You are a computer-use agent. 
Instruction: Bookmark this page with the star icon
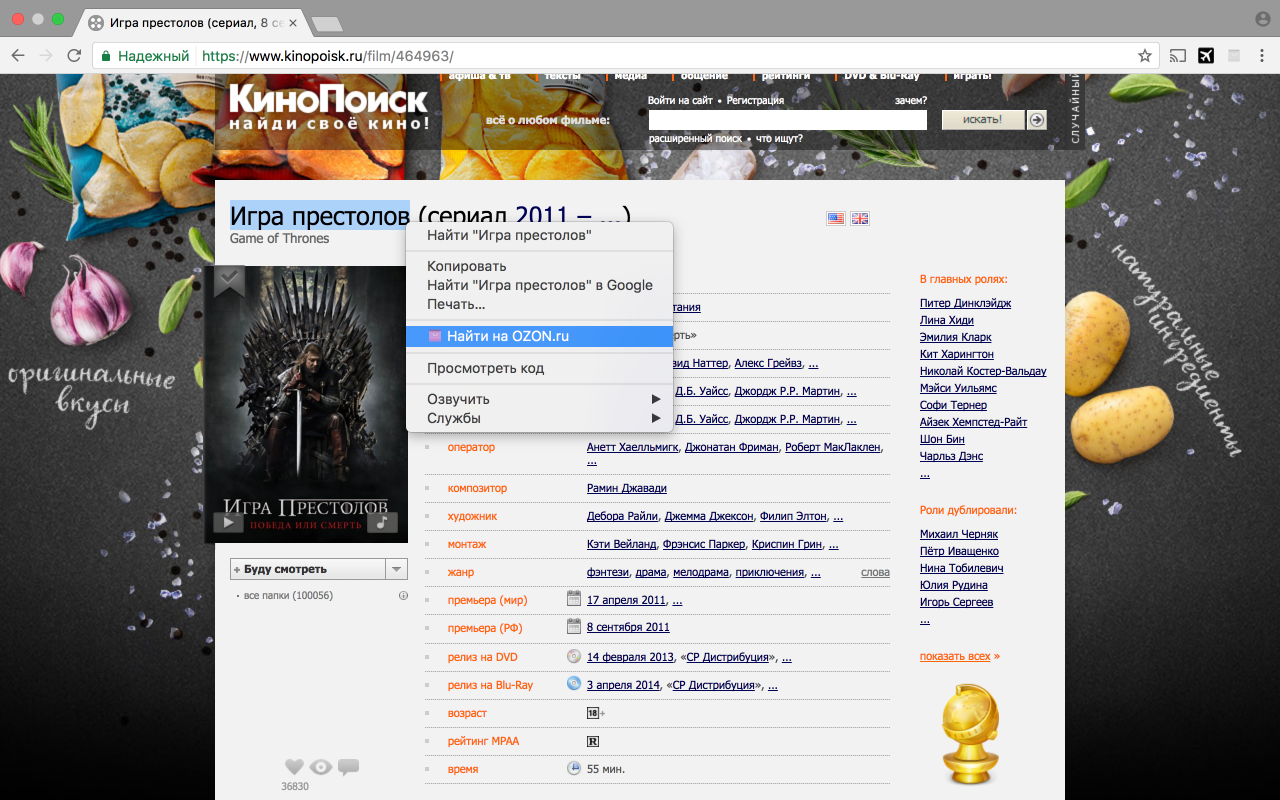click(x=1145, y=56)
